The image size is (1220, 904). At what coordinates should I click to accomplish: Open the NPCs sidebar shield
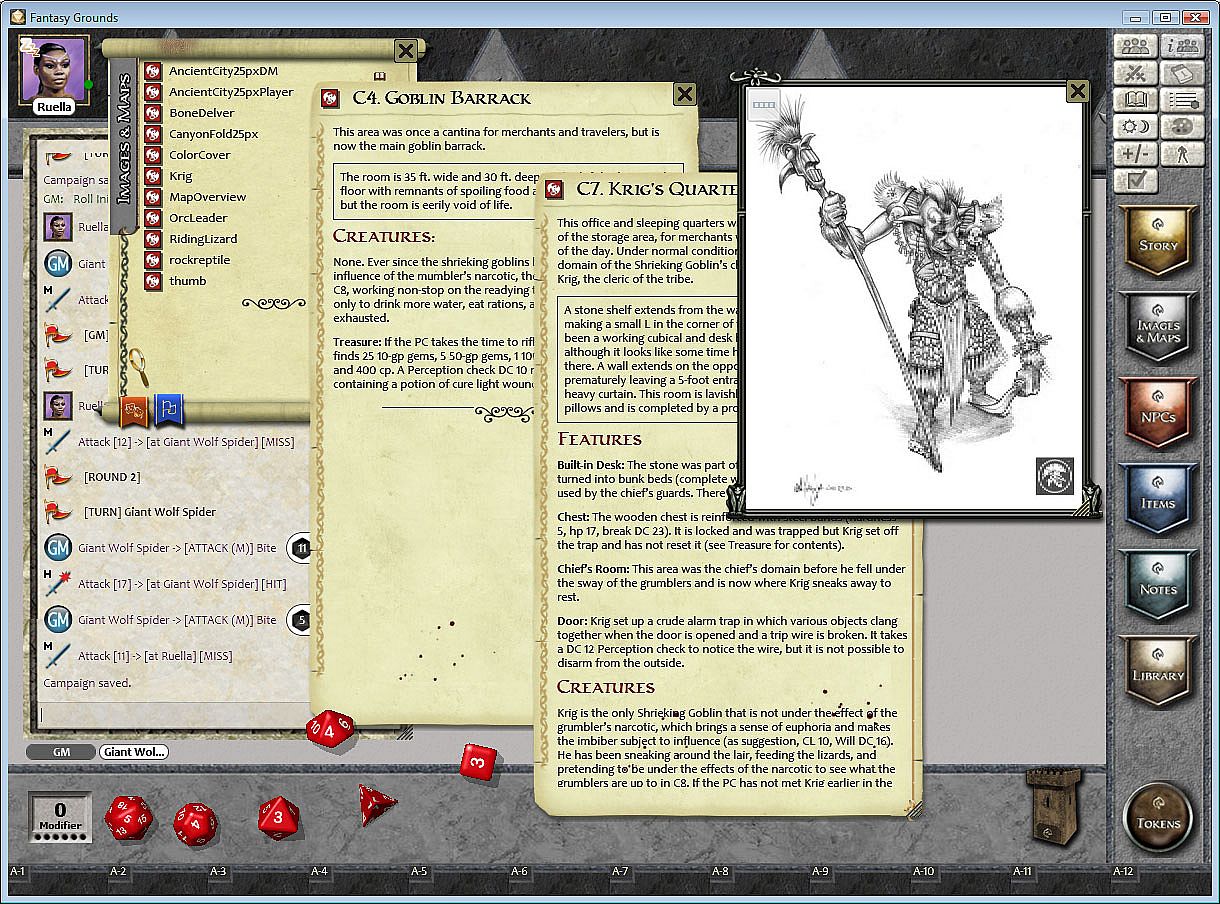pyautogui.click(x=1158, y=415)
